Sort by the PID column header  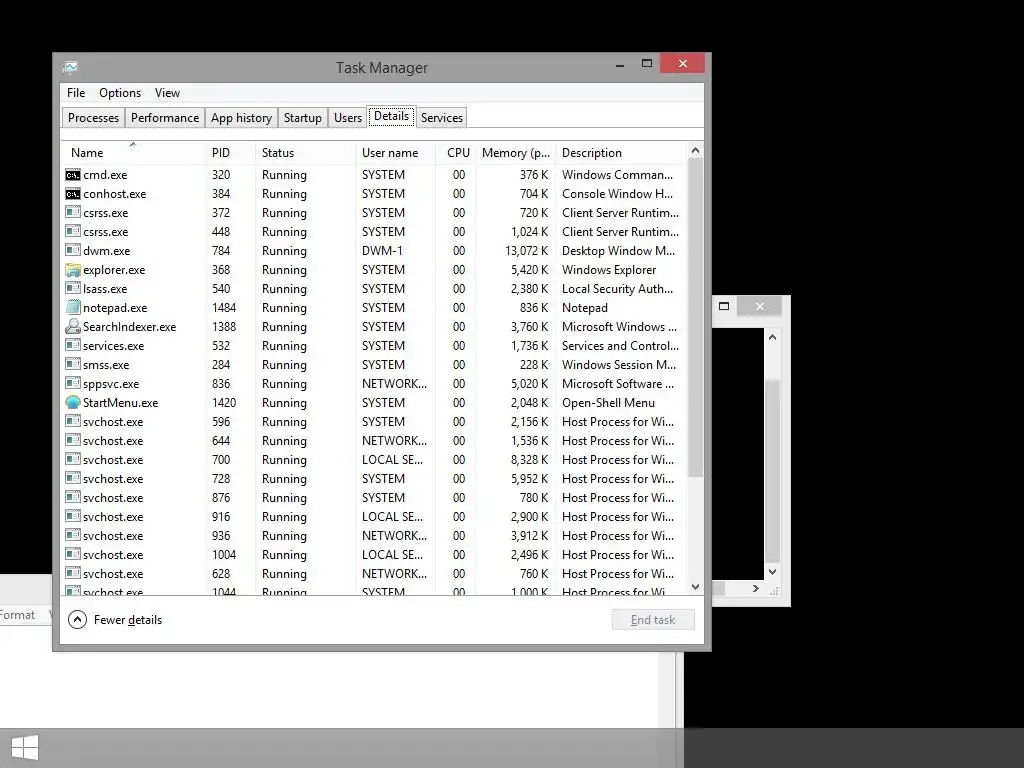tap(230, 153)
